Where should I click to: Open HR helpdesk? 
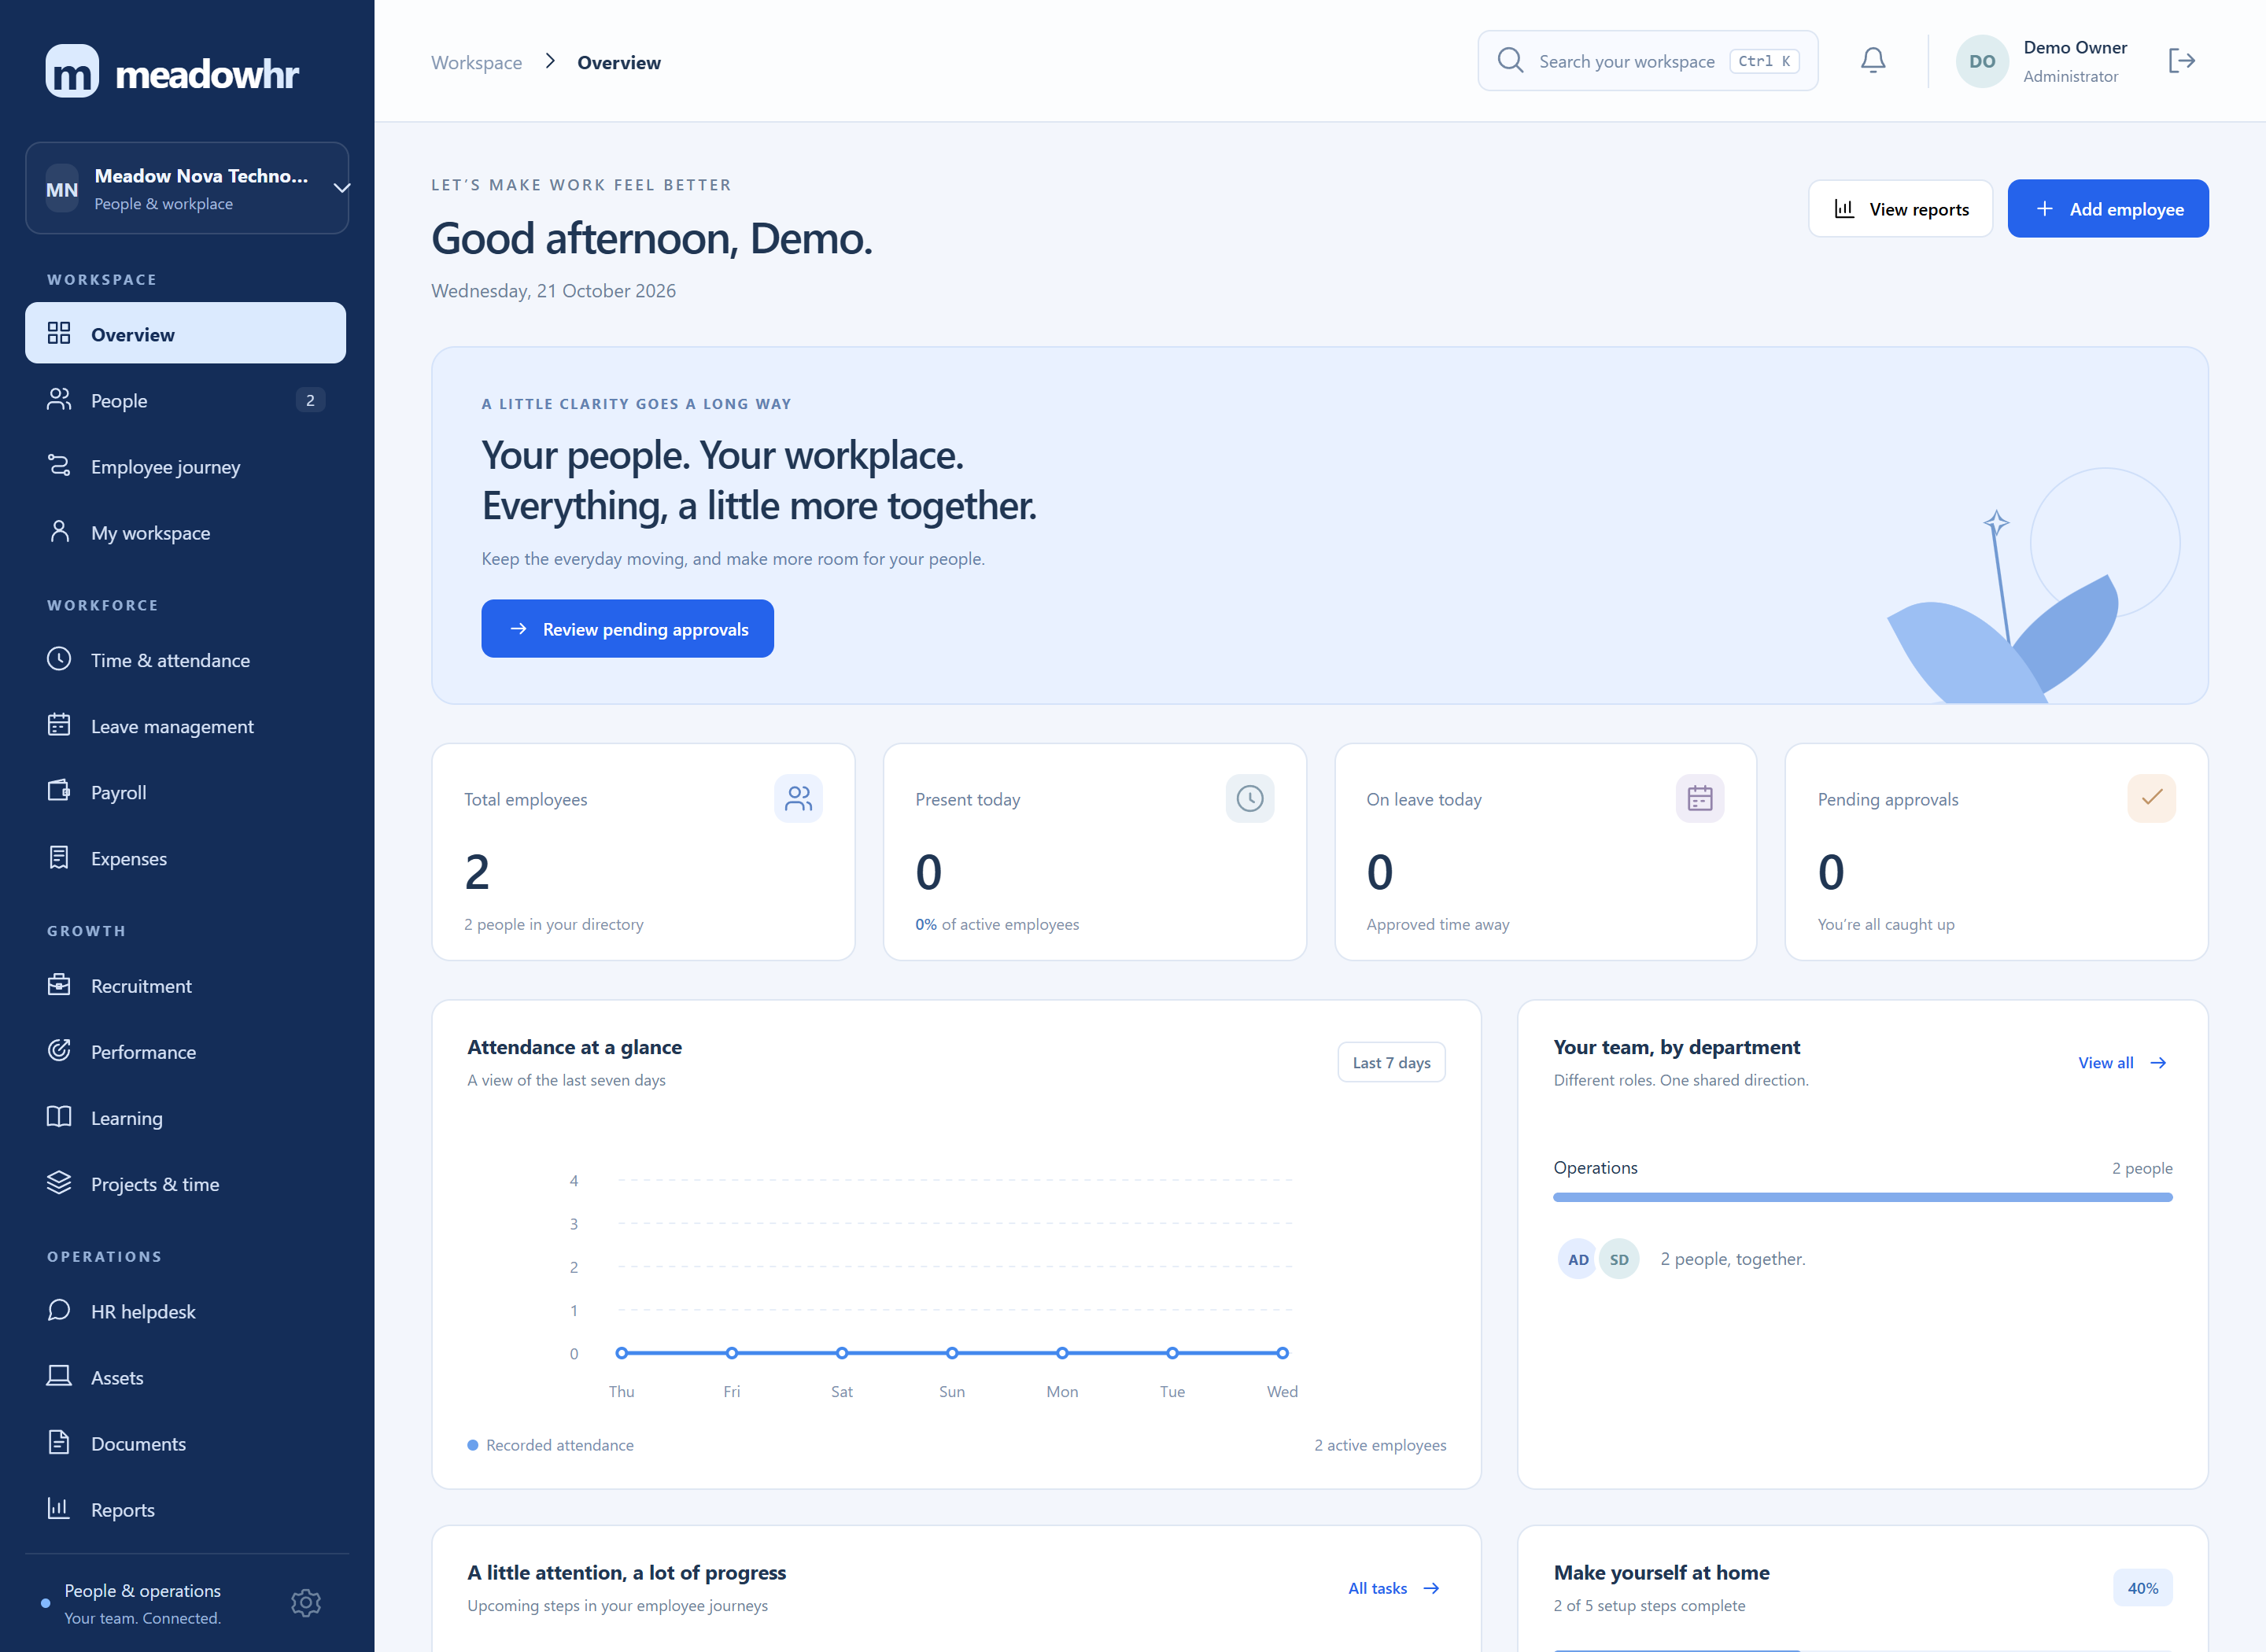click(186, 1311)
